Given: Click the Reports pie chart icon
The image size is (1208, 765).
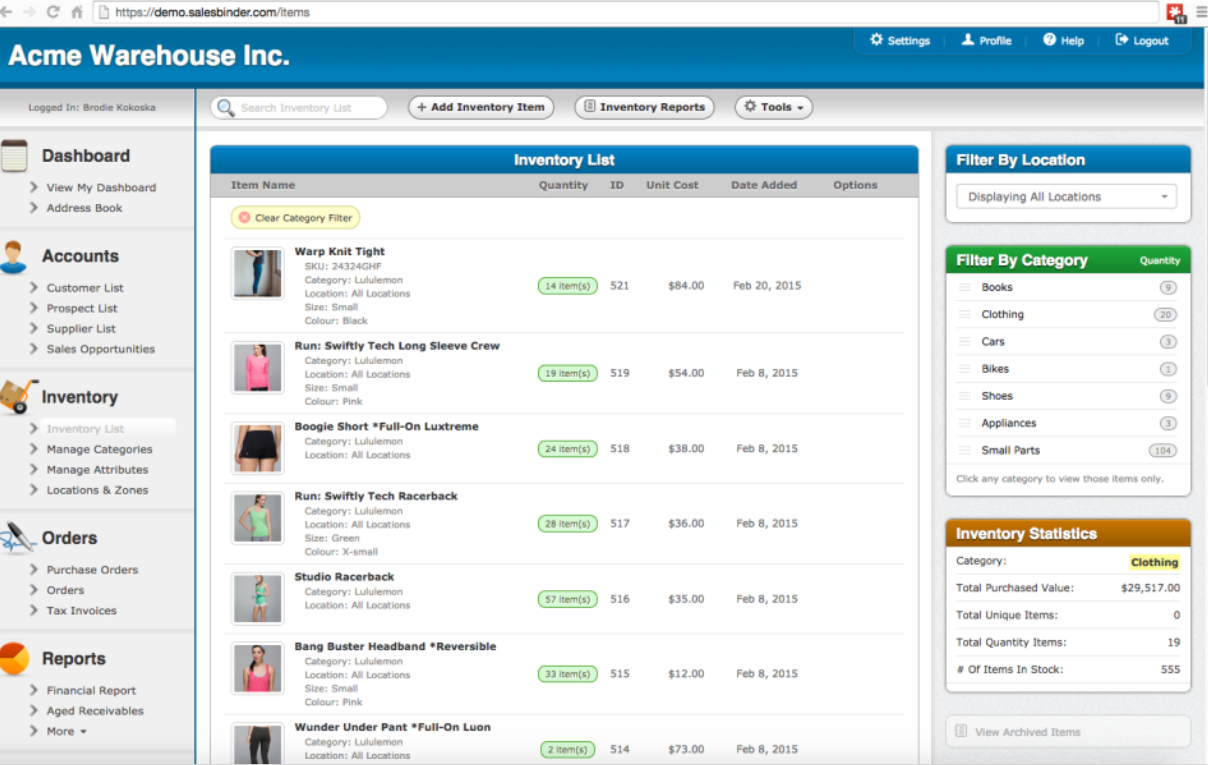Looking at the screenshot, I should [x=14, y=659].
